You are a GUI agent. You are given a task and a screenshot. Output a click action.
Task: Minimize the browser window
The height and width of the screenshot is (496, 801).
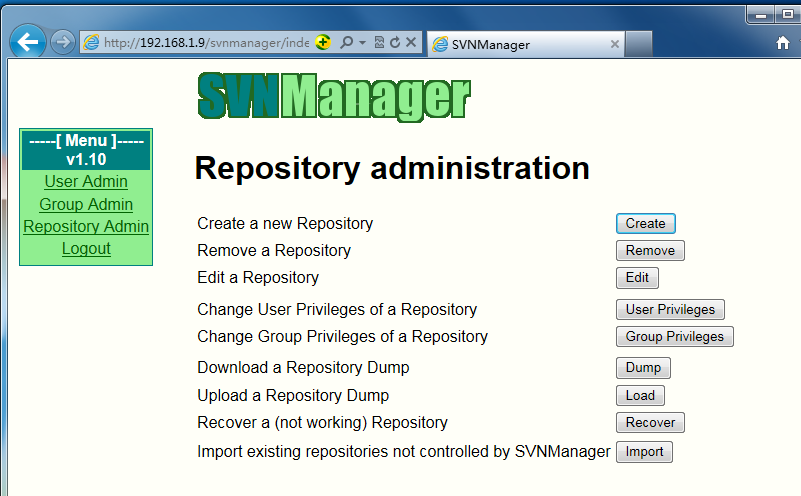(761, 15)
